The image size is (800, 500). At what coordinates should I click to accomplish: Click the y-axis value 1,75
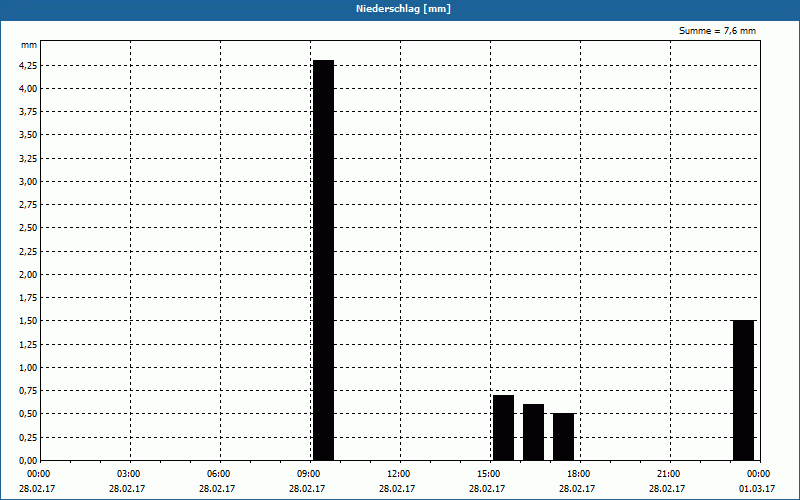pyautogui.click(x=28, y=298)
